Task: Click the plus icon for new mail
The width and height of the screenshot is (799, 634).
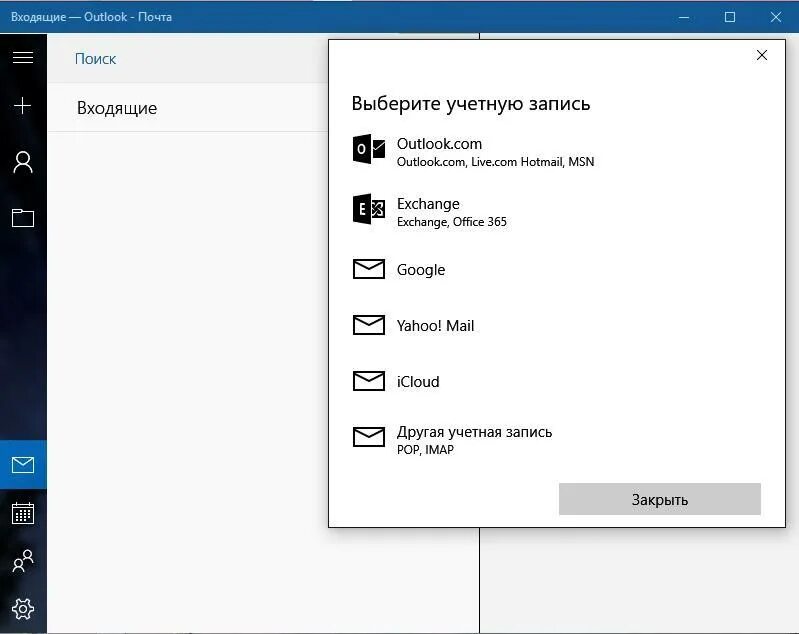Action: pos(22,106)
